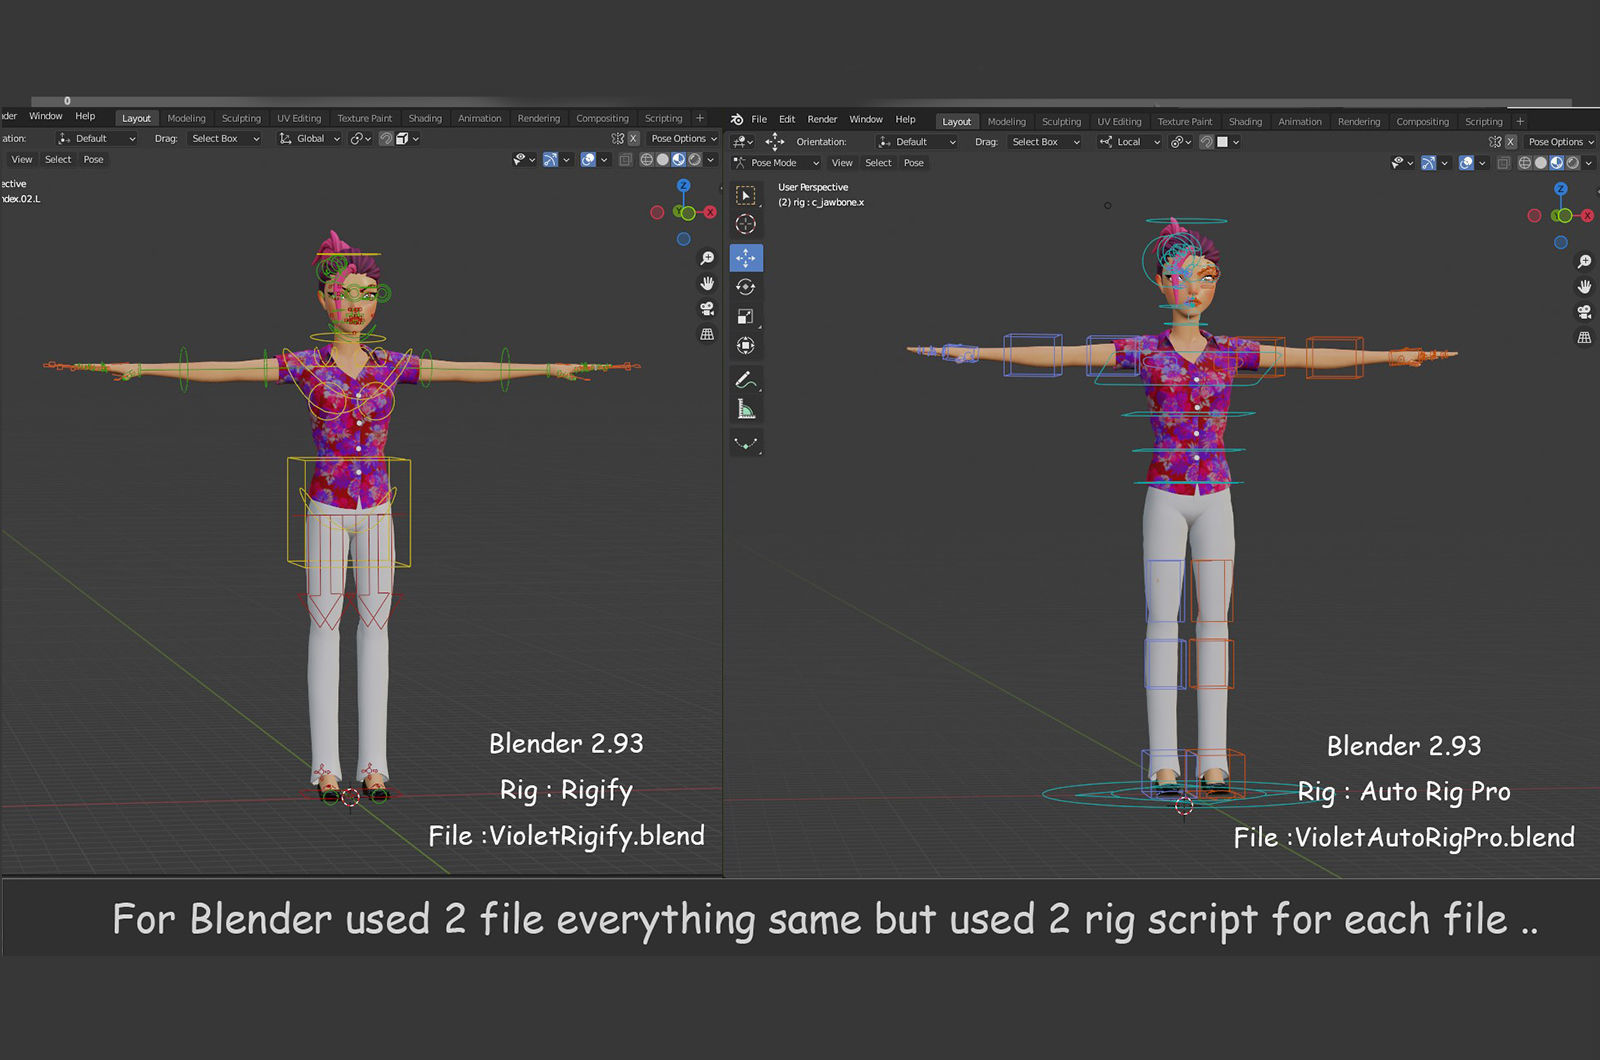Click green Y axis gizmo in right viewport
This screenshot has width=1600, height=1060.
pyautogui.click(x=1562, y=216)
